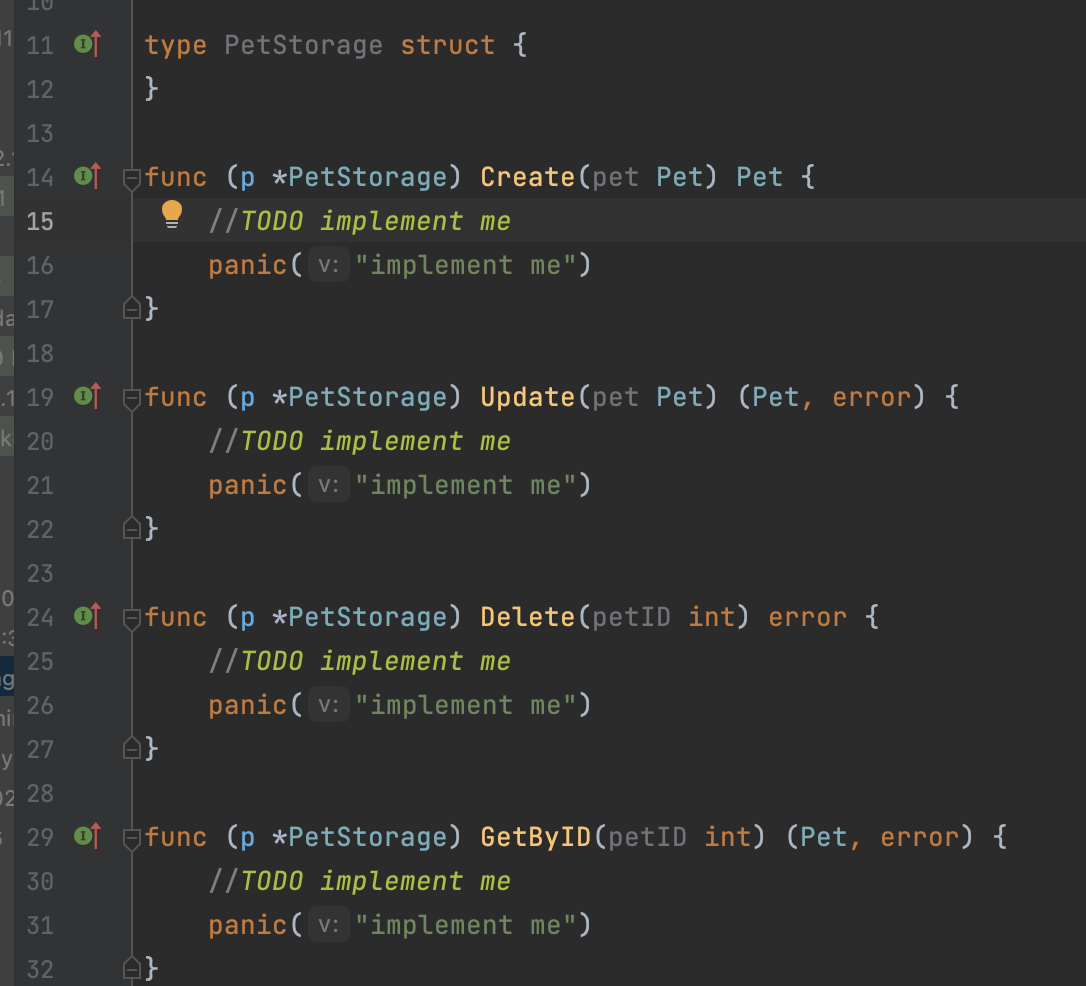The image size is (1086, 986).
Task: Open the yellow lightbulb quick-fix on line 15
Action: [172, 215]
